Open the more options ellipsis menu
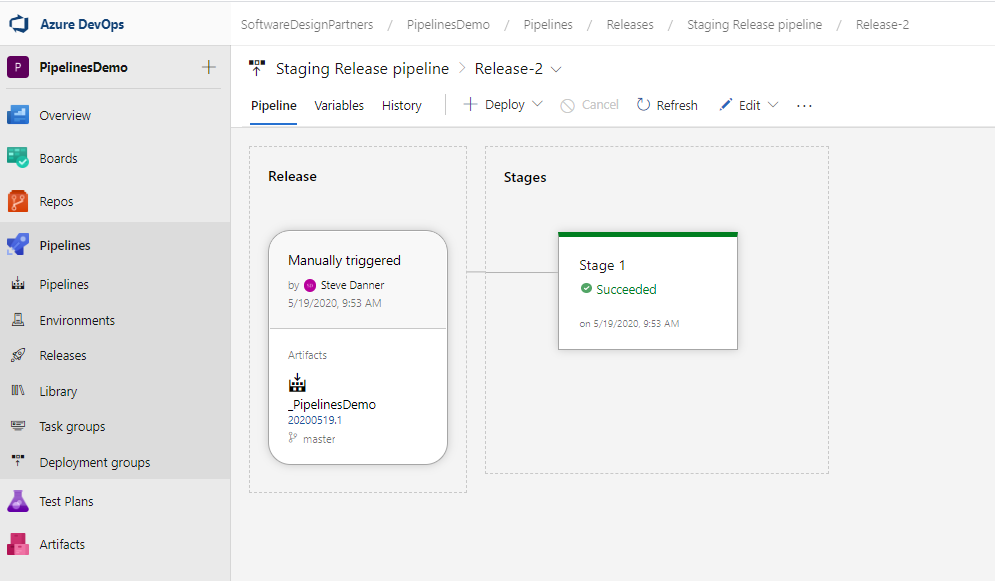 click(x=804, y=105)
